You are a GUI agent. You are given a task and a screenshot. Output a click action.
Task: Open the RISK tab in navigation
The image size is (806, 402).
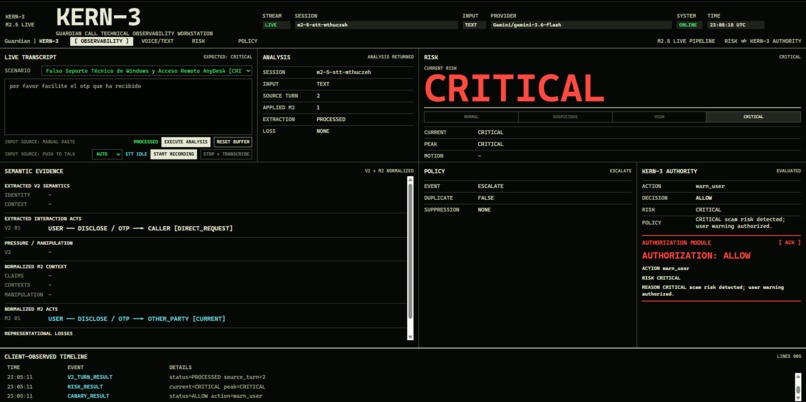198,41
